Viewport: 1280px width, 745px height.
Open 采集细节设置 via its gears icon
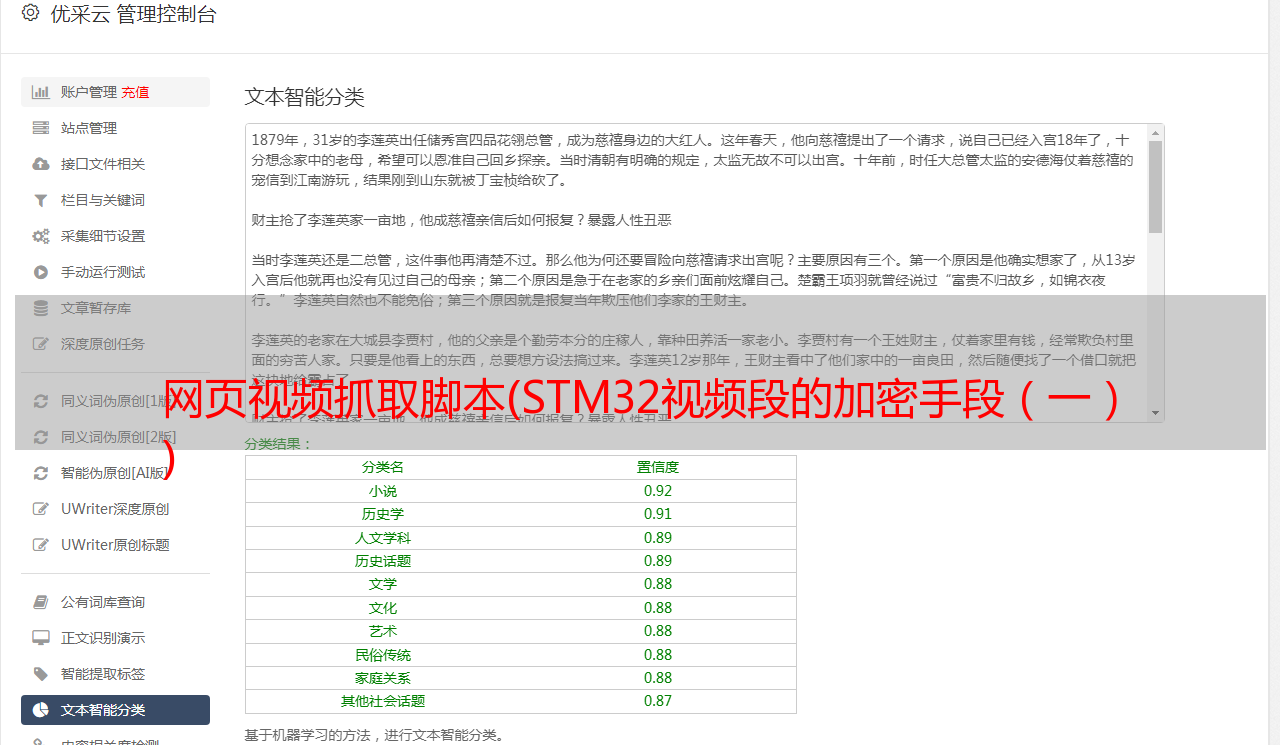(41, 236)
